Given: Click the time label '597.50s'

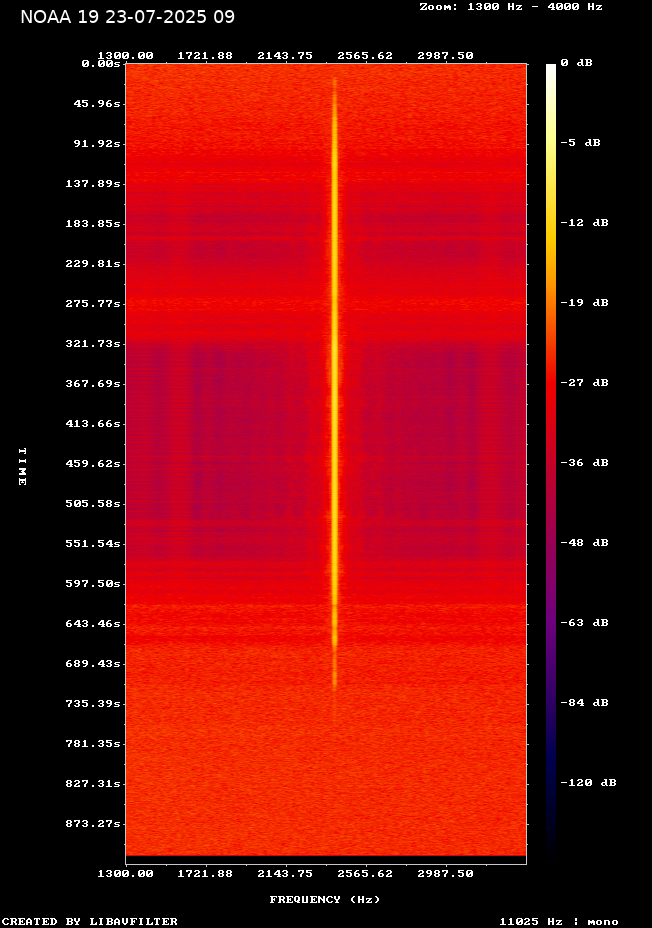Looking at the screenshot, I should [93, 584].
